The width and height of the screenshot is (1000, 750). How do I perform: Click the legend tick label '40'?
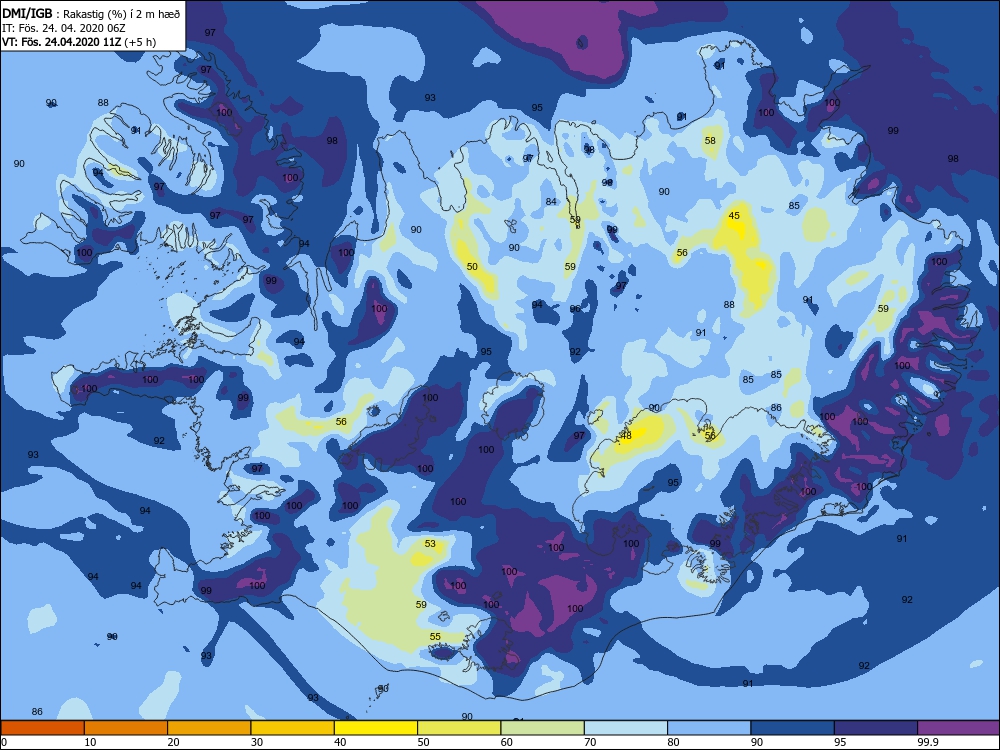click(x=341, y=742)
